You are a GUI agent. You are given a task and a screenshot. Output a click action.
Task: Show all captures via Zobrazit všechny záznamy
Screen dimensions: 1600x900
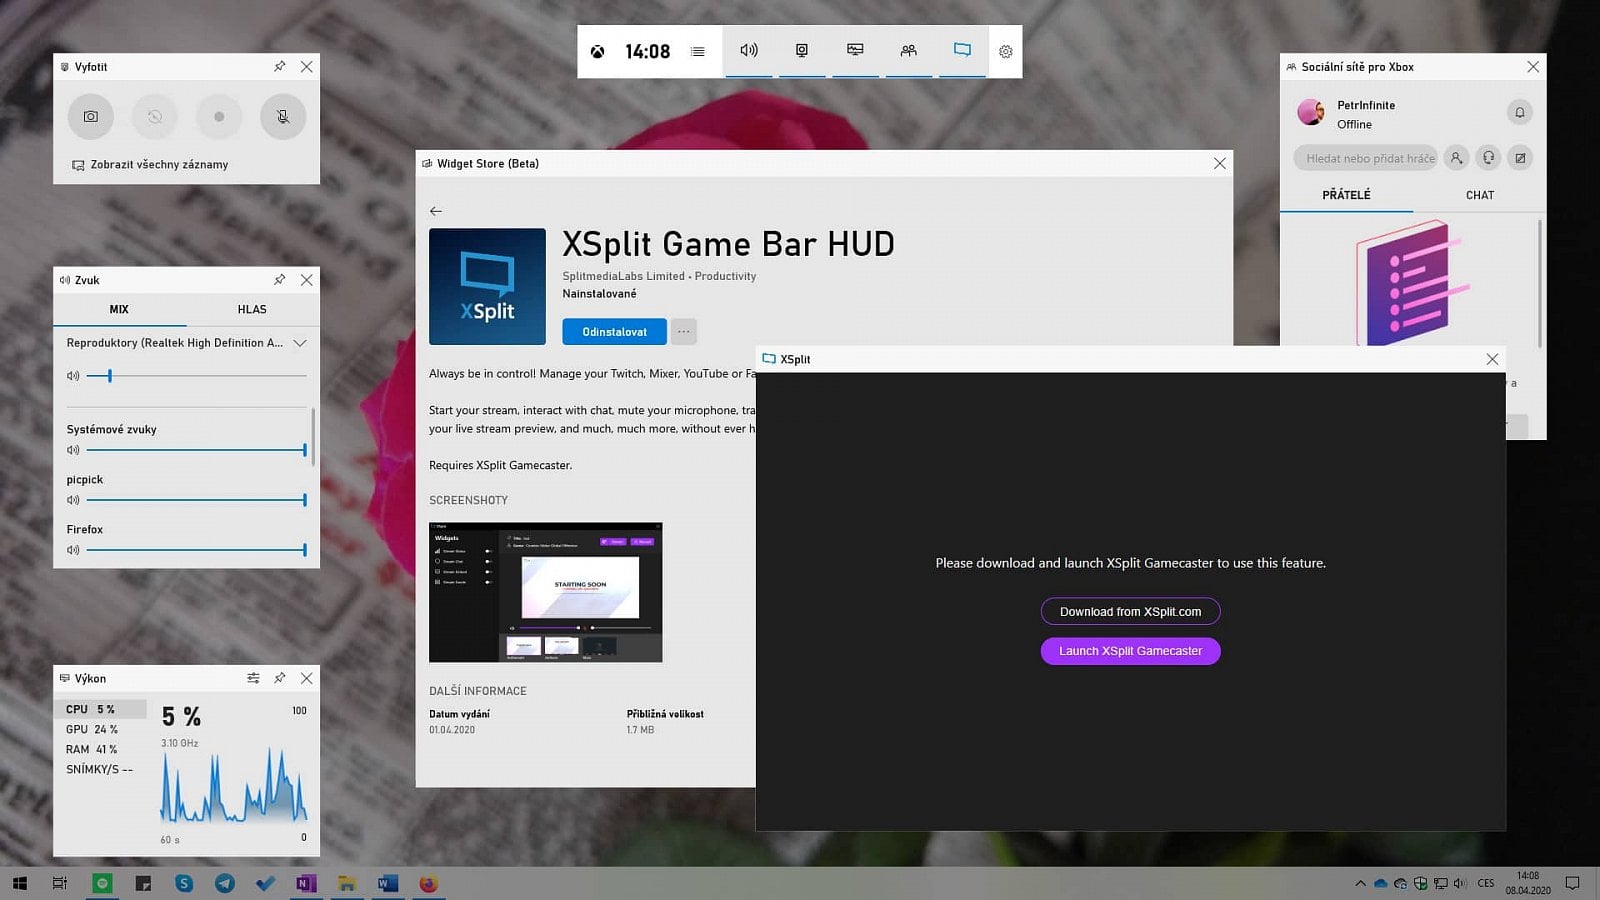point(150,165)
